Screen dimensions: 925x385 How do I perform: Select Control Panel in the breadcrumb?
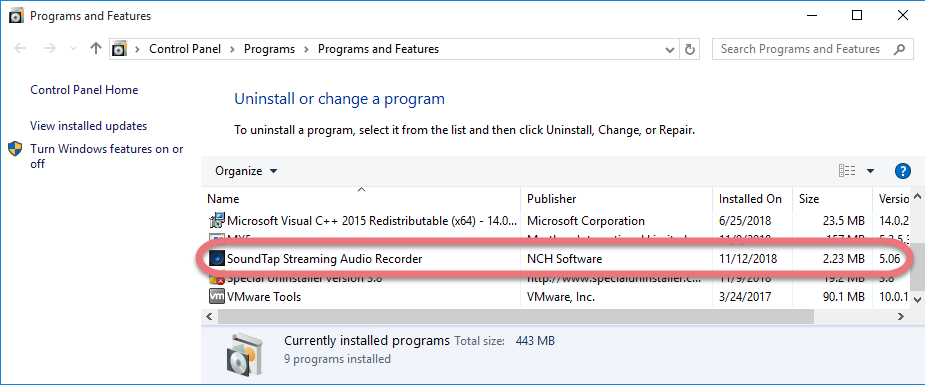point(185,49)
